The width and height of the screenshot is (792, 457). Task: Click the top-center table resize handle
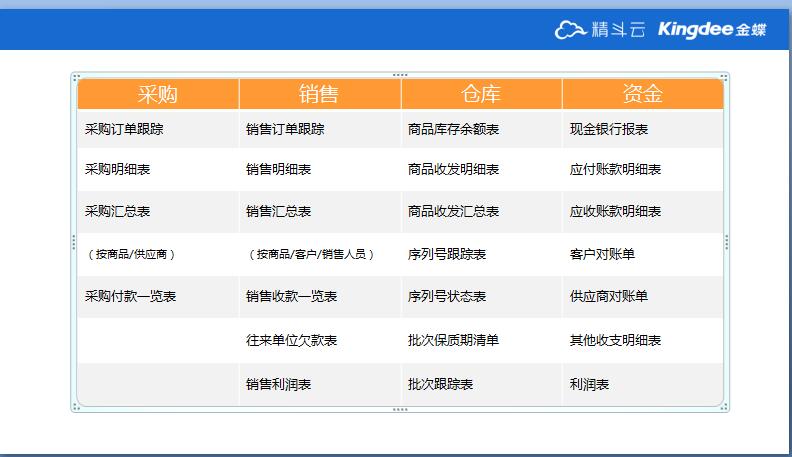click(400, 75)
